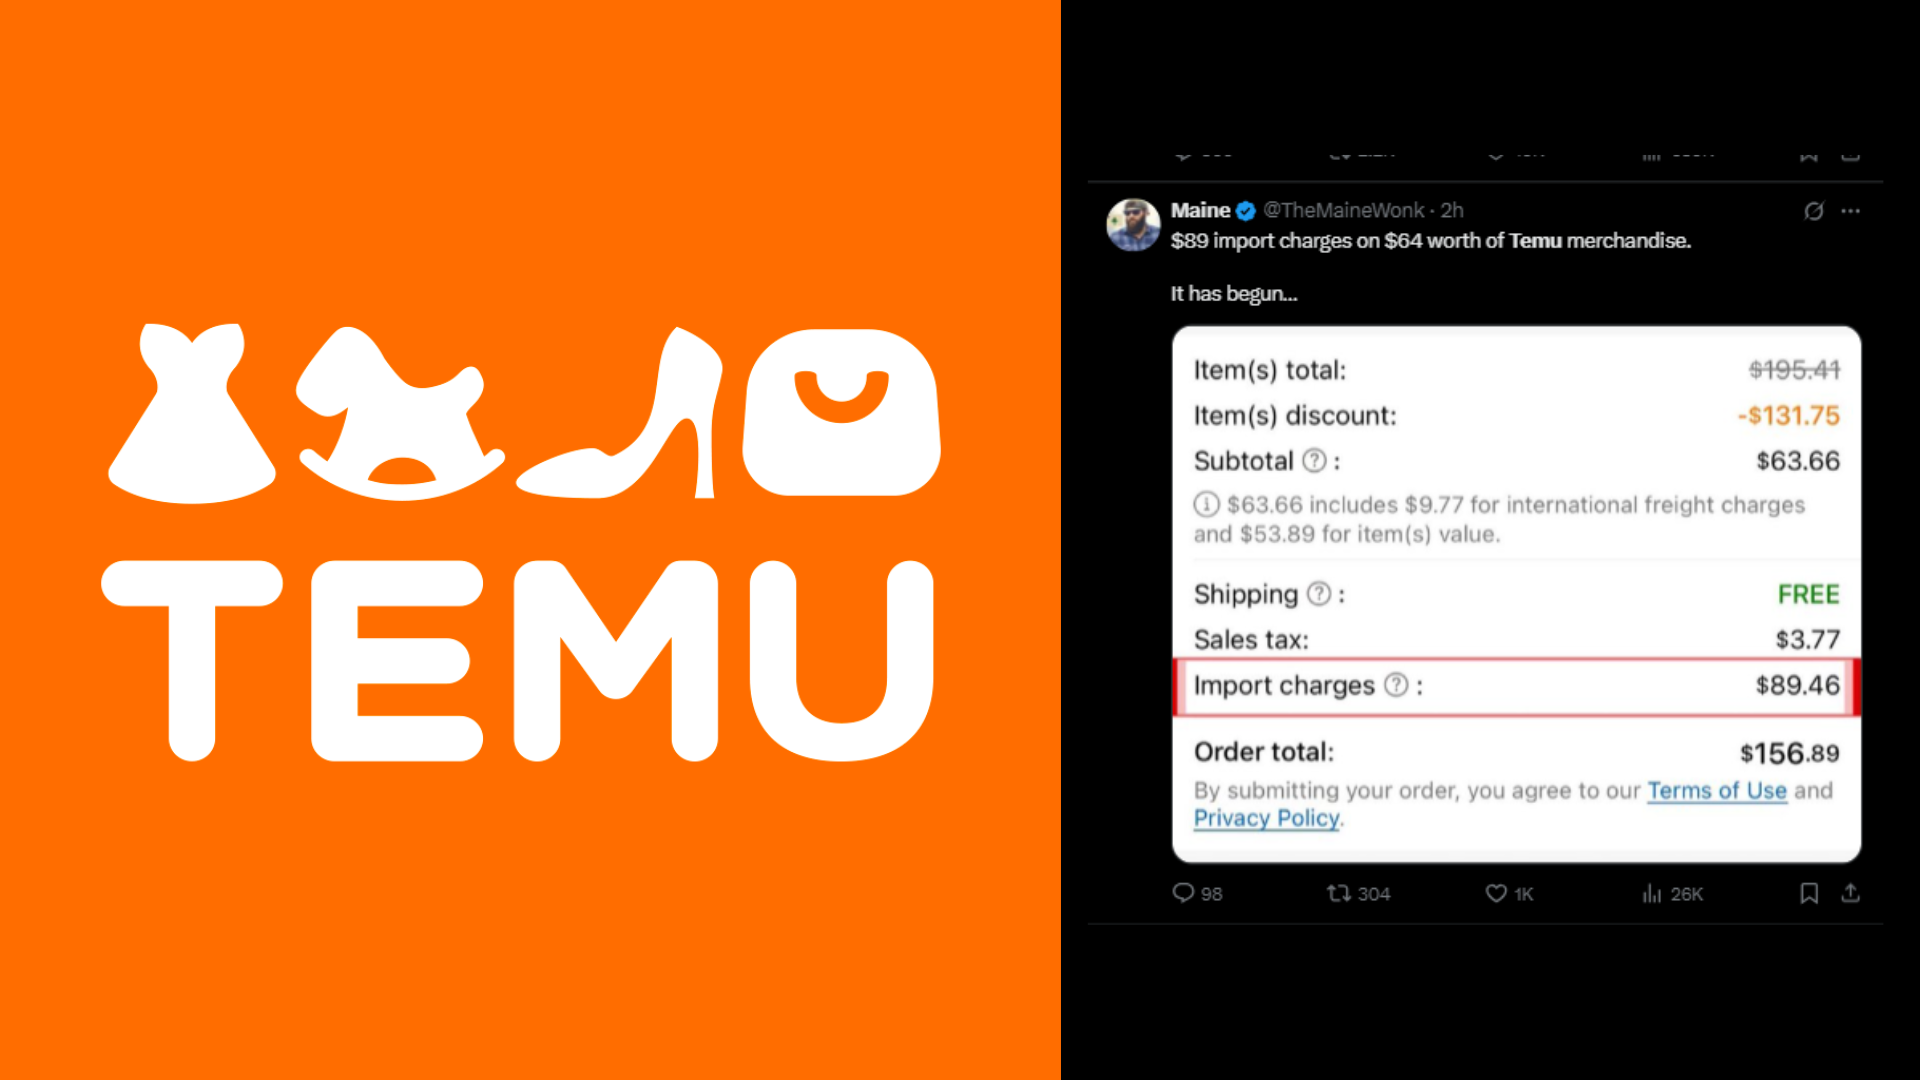Click the Maine display name
Viewport: 1920px width, 1080px height.
(1200, 210)
